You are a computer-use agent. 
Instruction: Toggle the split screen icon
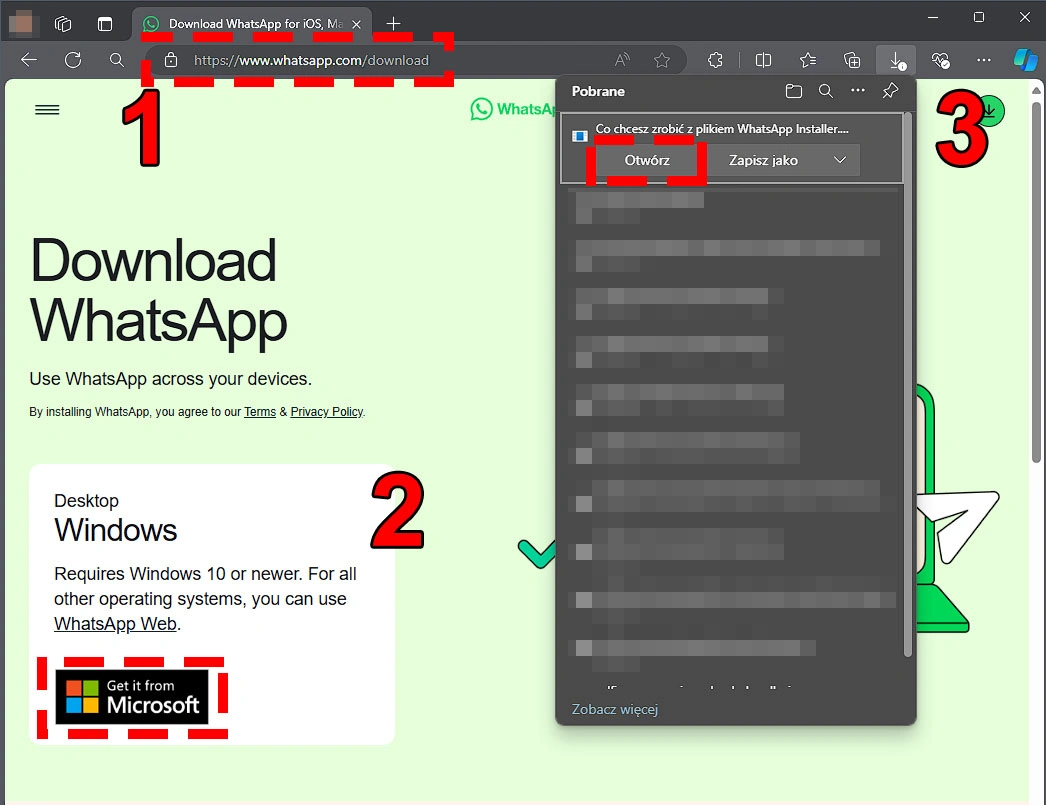tap(763, 61)
